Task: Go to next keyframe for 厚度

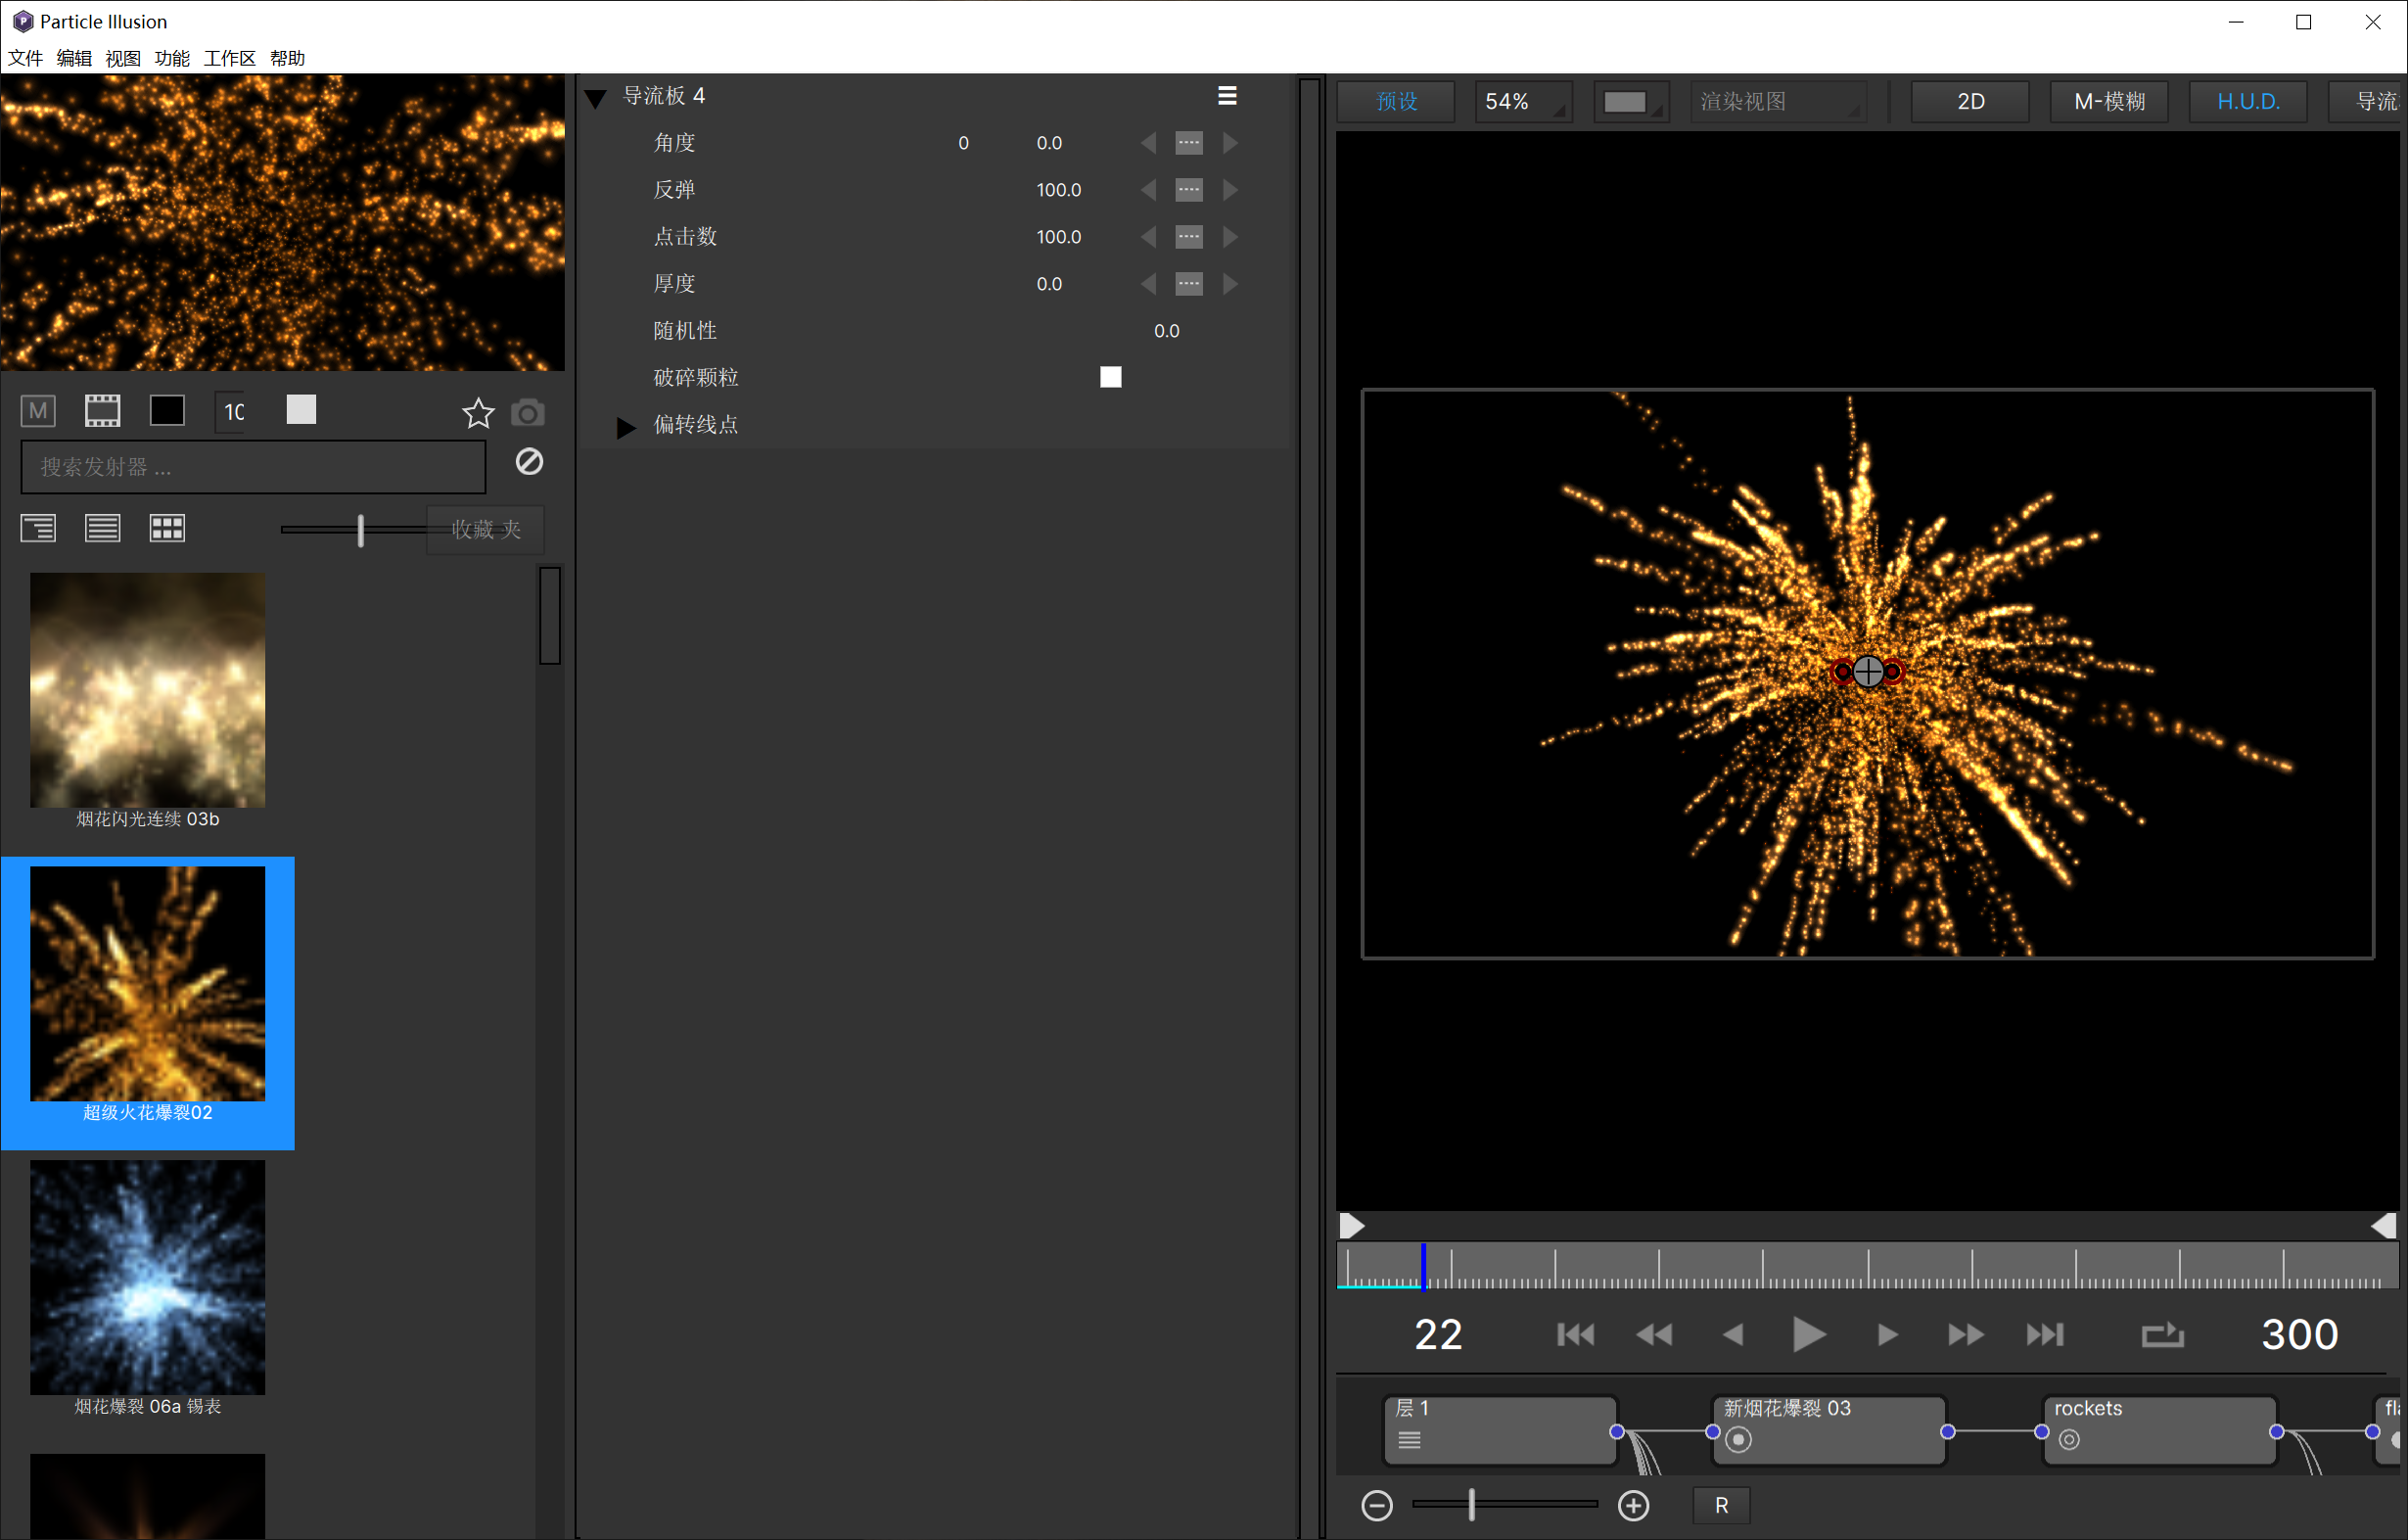Action: click(x=1230, y=284)
